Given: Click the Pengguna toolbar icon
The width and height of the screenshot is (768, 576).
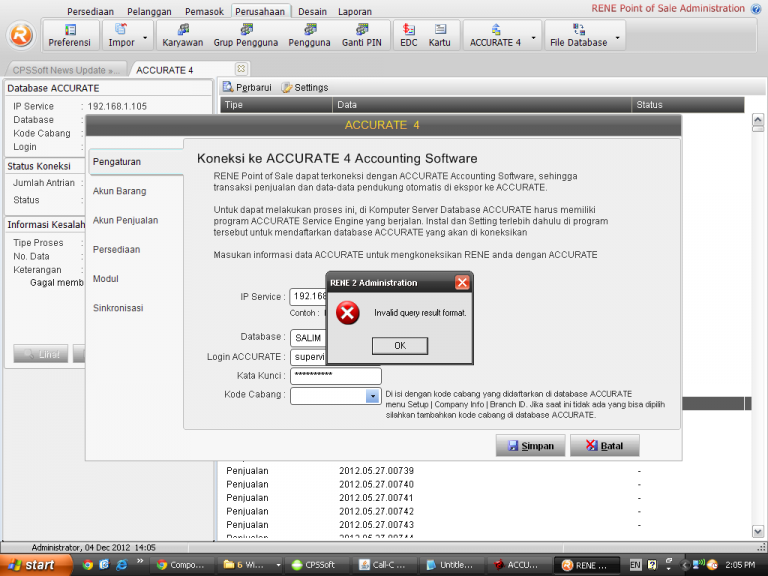Looking at the screenshot, I should point(310,35).
